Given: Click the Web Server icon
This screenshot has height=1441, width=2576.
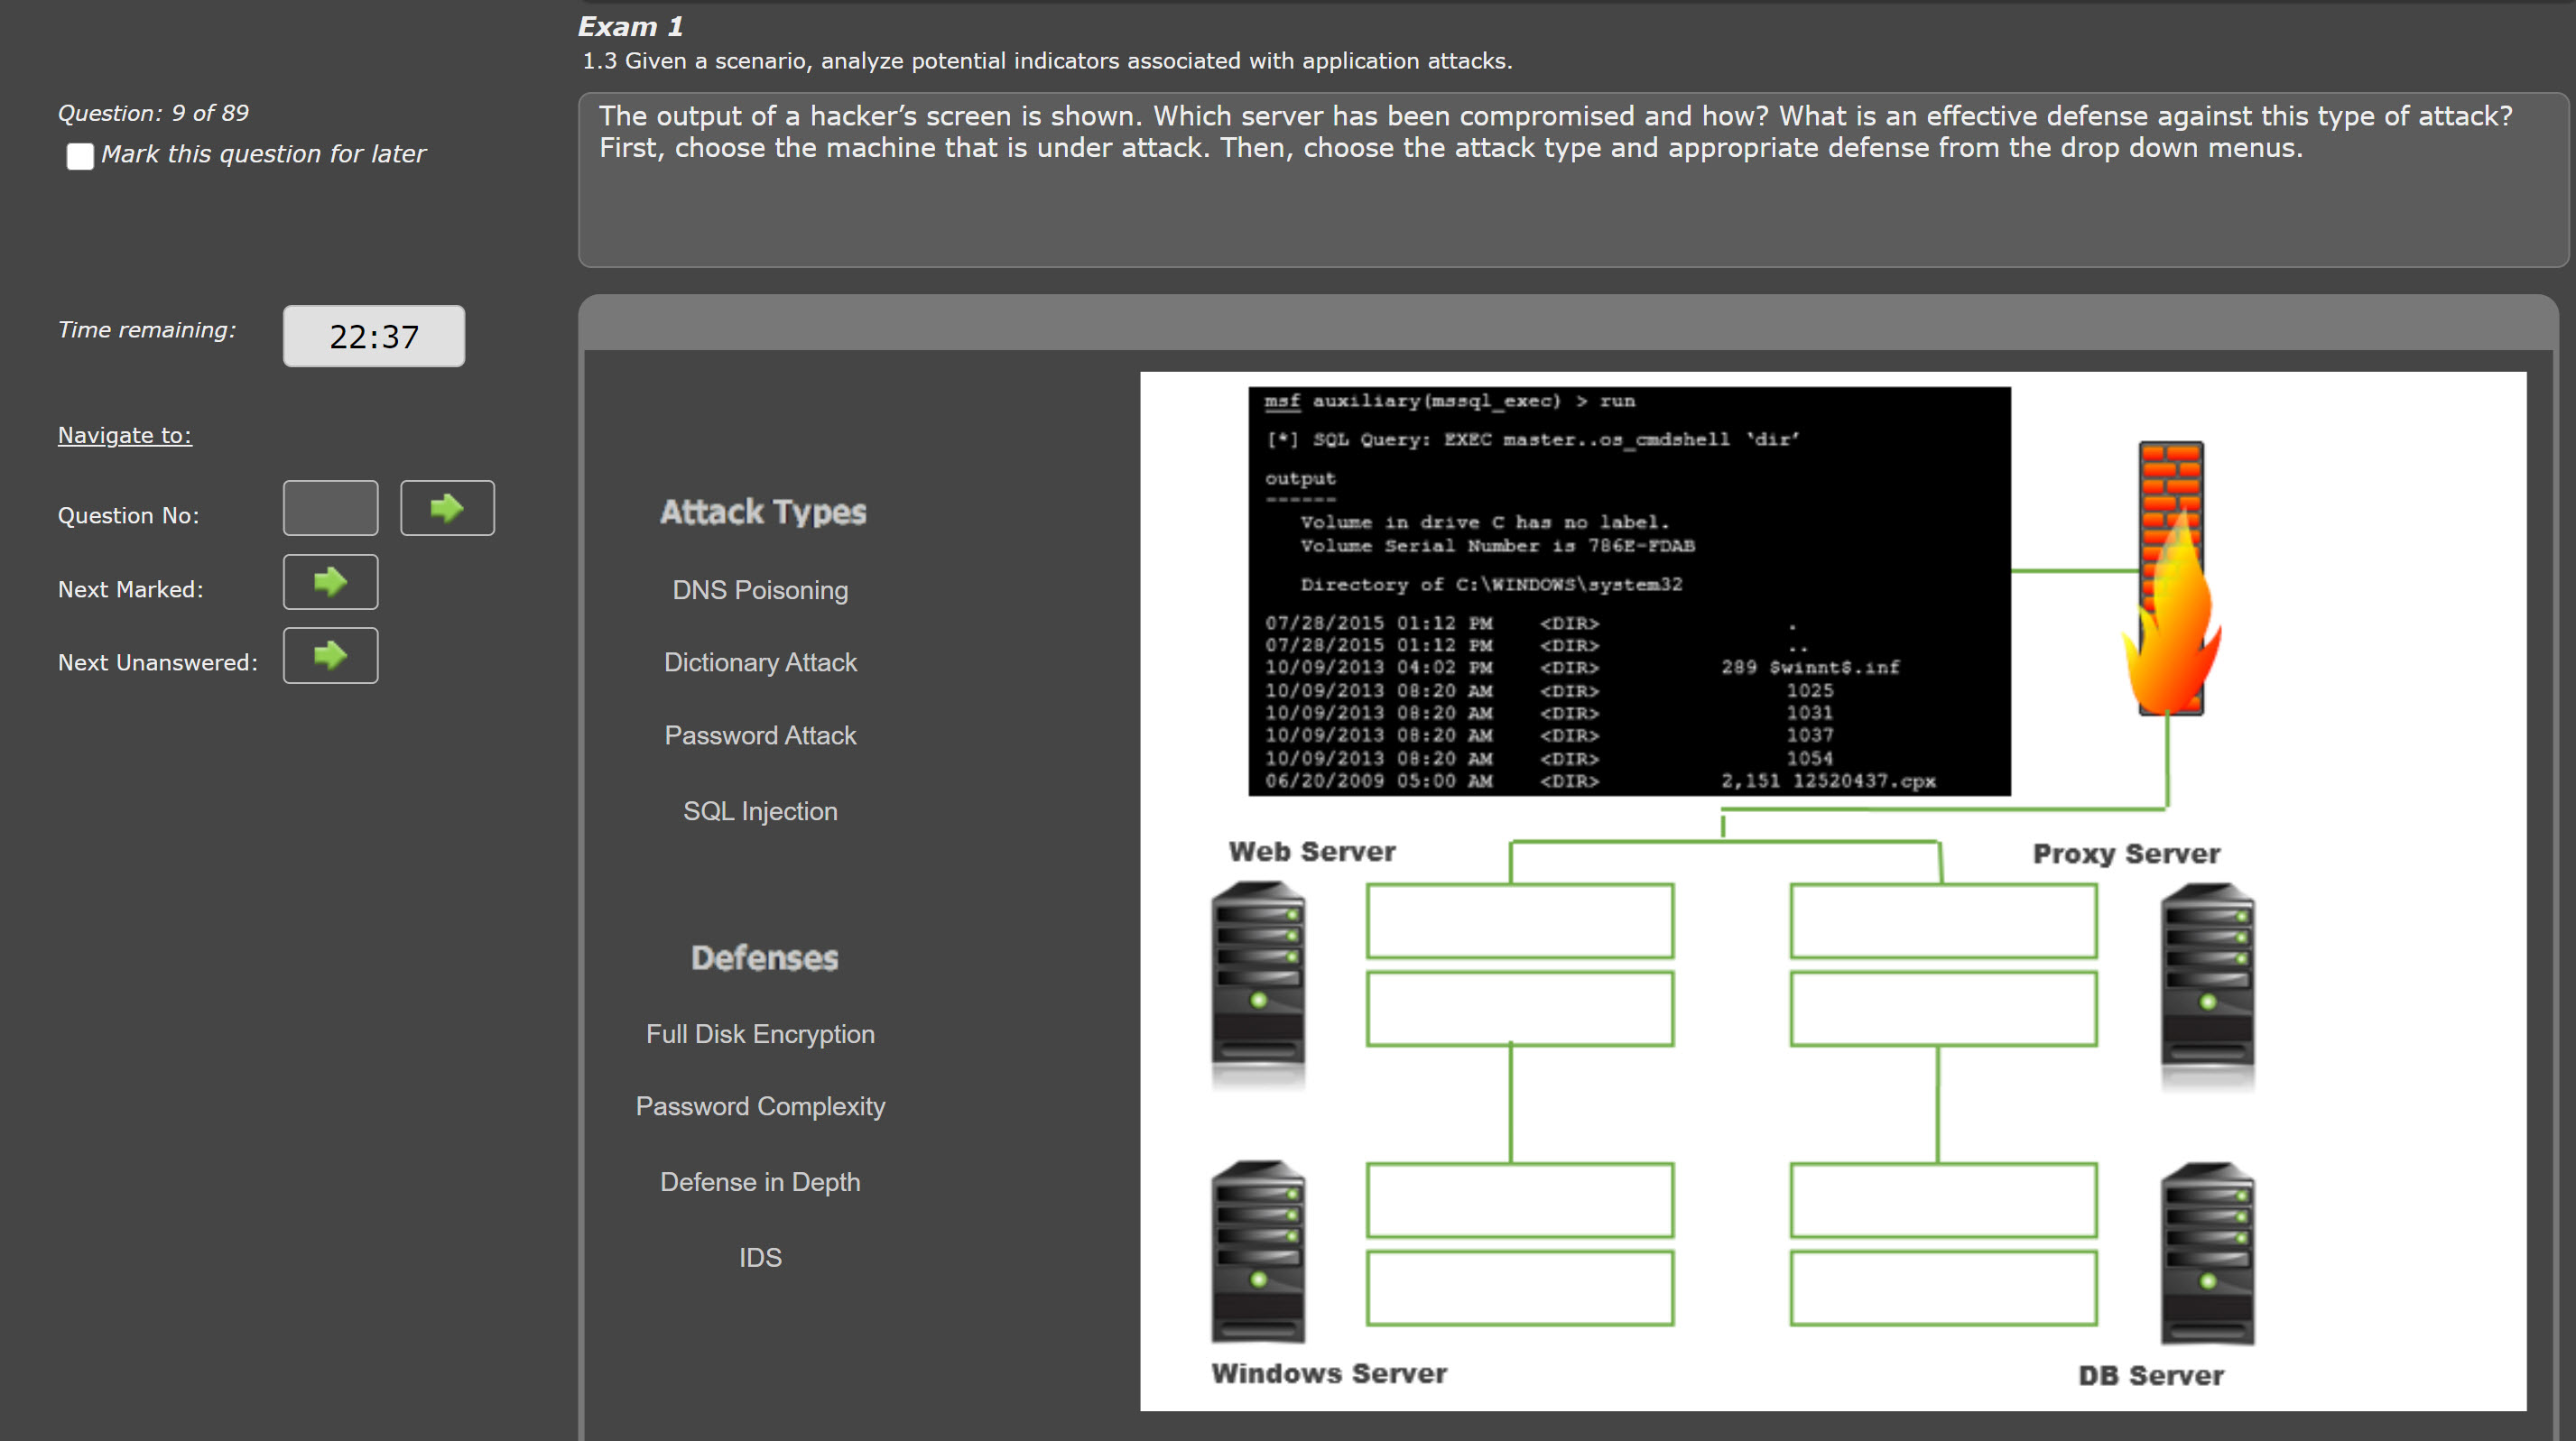Looking at the screenshot, I should point(1258,982).
